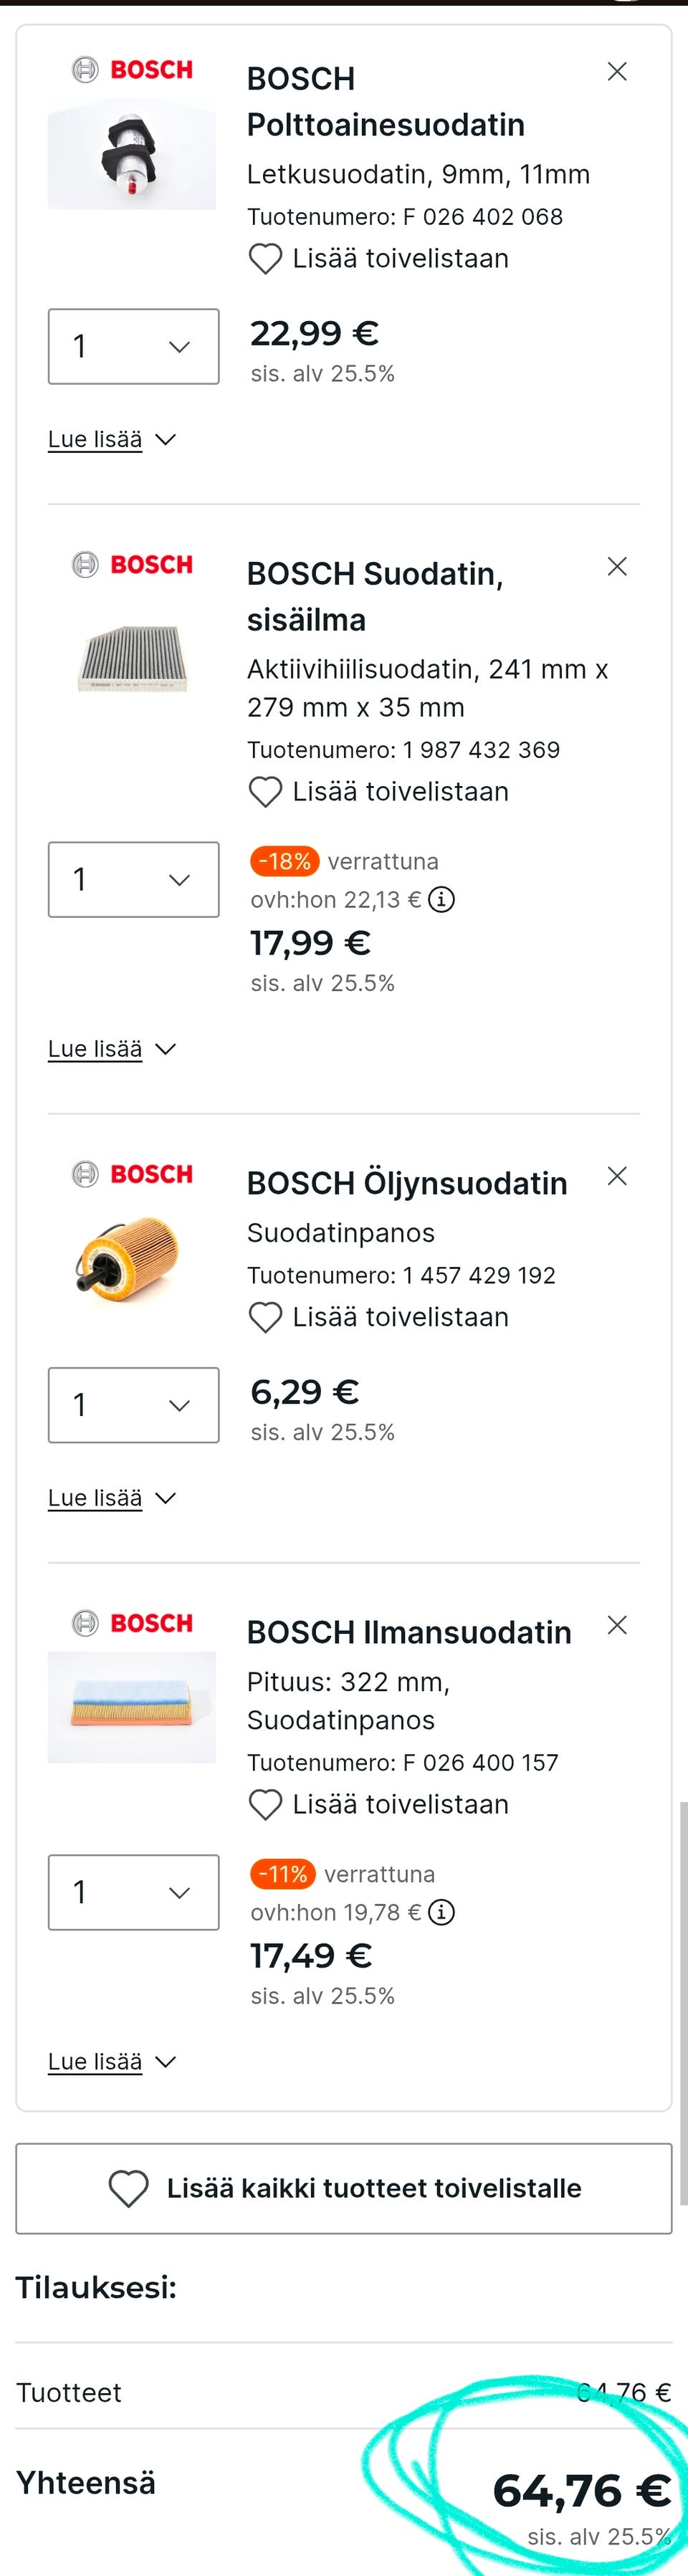Open quantity dropdown for Öljynsuodatin
This screenshot has height=2576, width=688.
point(134,1405)
